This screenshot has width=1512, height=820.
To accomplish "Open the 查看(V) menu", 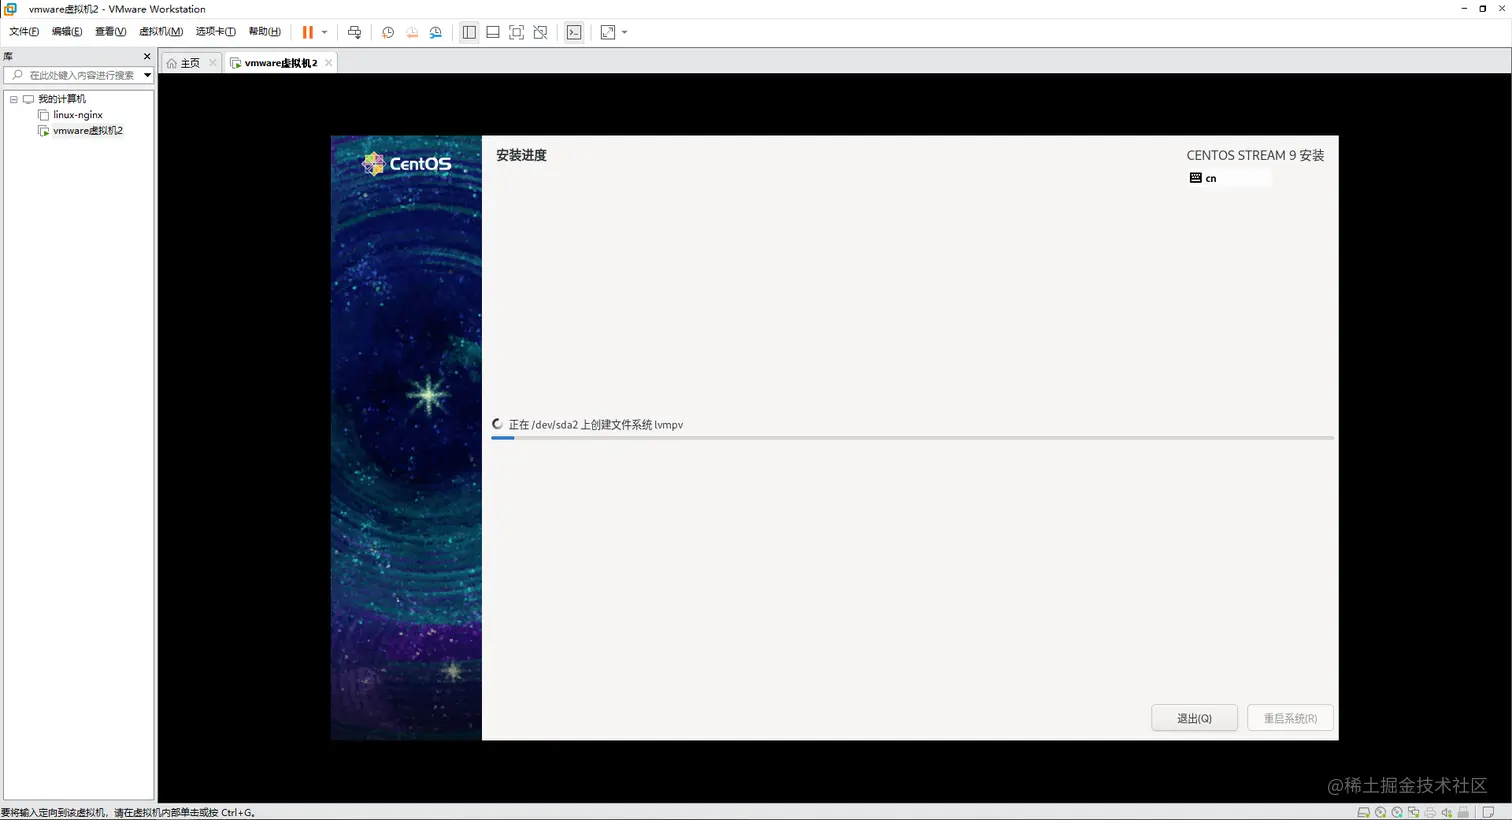I will [111, 32].
